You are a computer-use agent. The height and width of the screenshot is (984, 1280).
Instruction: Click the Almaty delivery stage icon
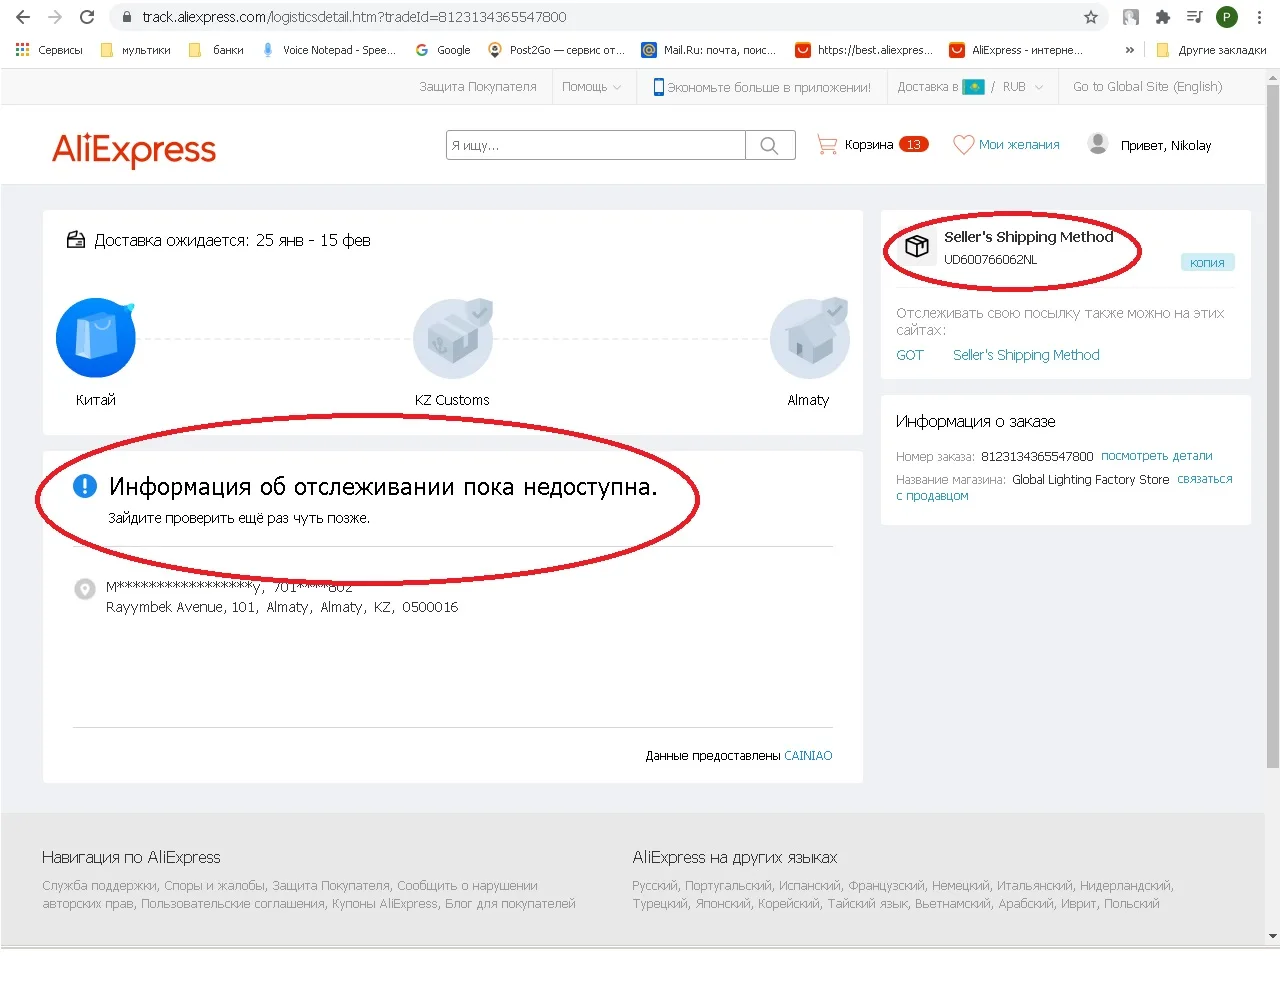coord(810,338)
